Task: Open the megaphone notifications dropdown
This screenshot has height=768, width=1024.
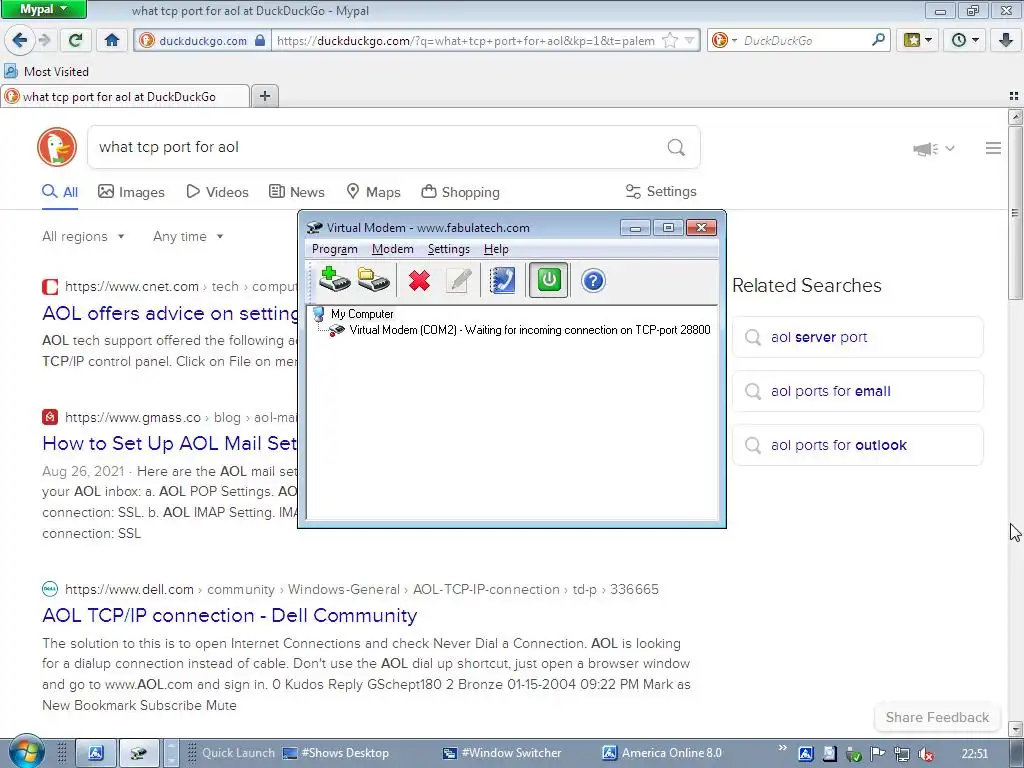Action: pyautogui.click(x=933, y=149)
